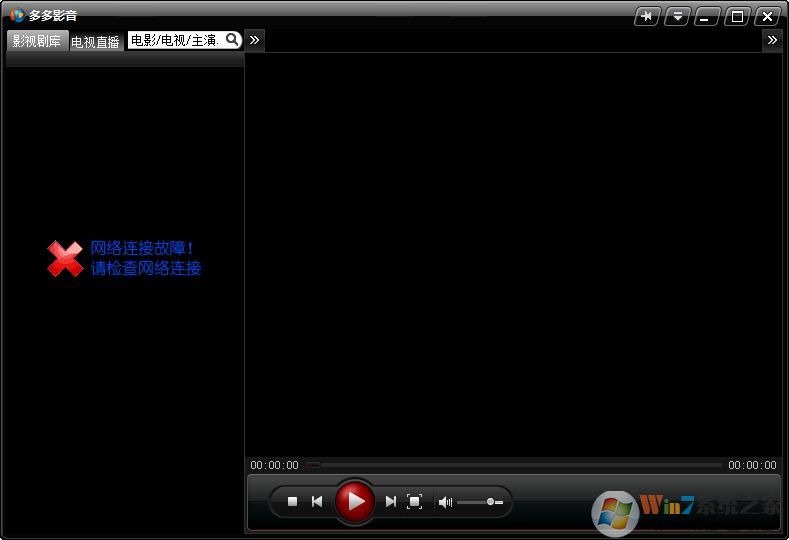Image resolution: width=789 pixels, height=540 pixels.
Task: Click the total duration 00:00:00 on right
Action: [x=752, y=465]
